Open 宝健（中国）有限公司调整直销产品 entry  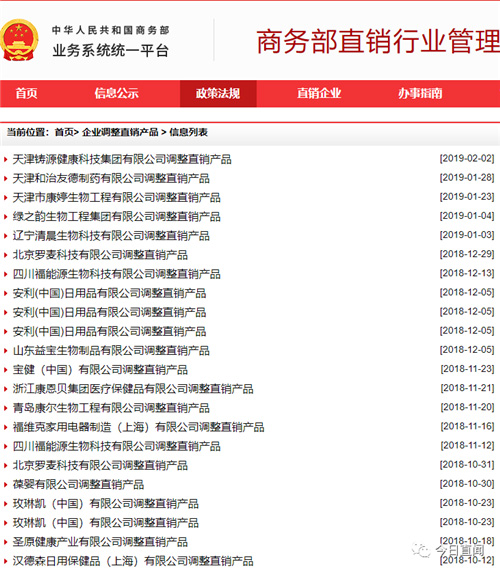[x=100, y=370]
